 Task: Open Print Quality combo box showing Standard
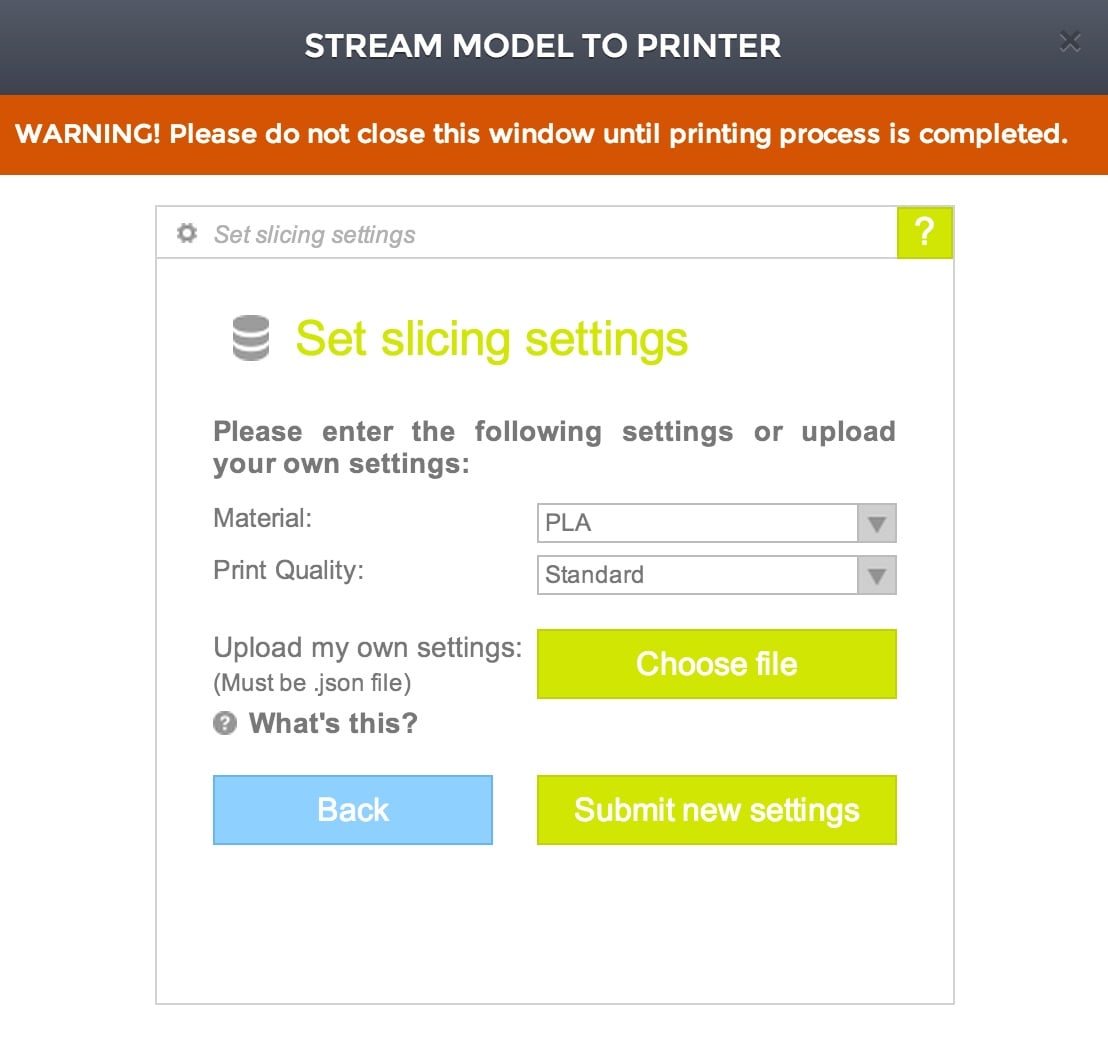tap(698, 575)
